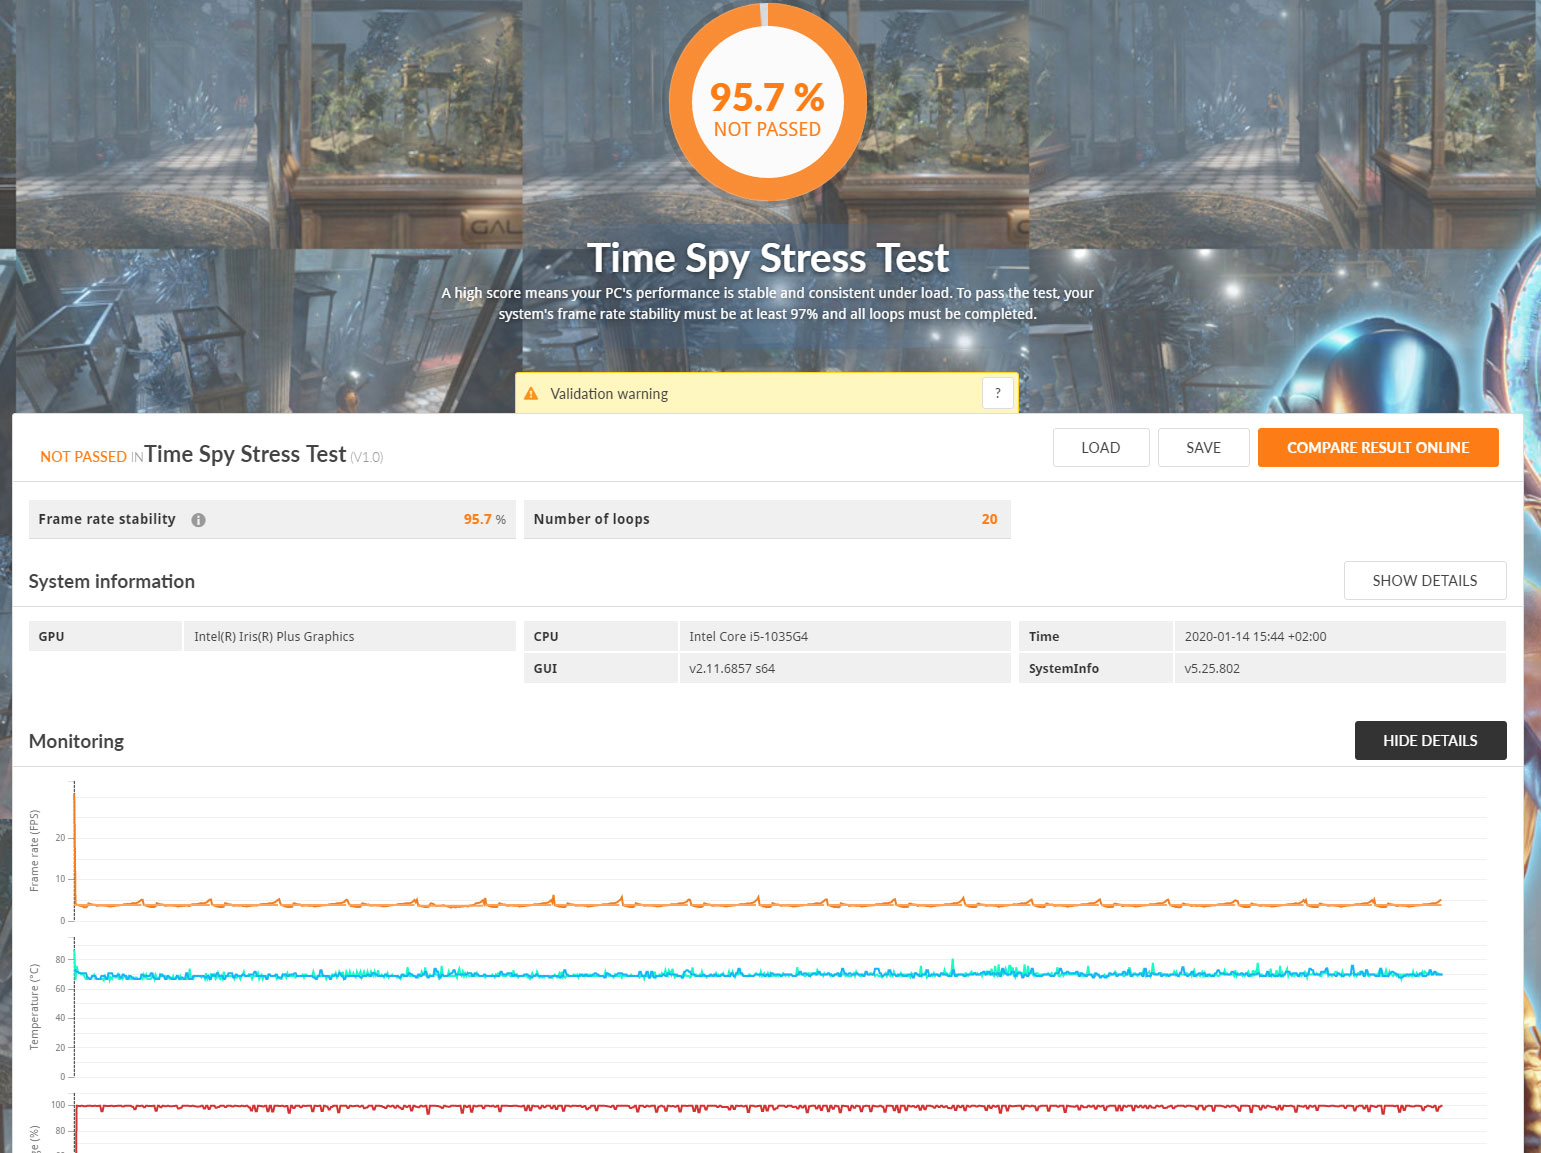Click the Frame rate stability info icon

198,520
